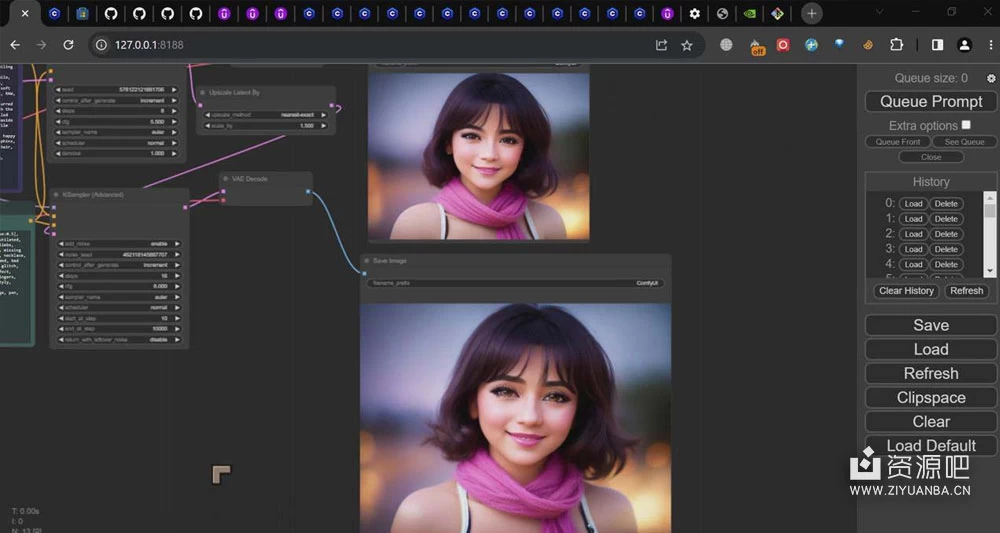This screenshot has width=1000, height=533.
Task: Click the browser back arrow
Action: point(15,45)
